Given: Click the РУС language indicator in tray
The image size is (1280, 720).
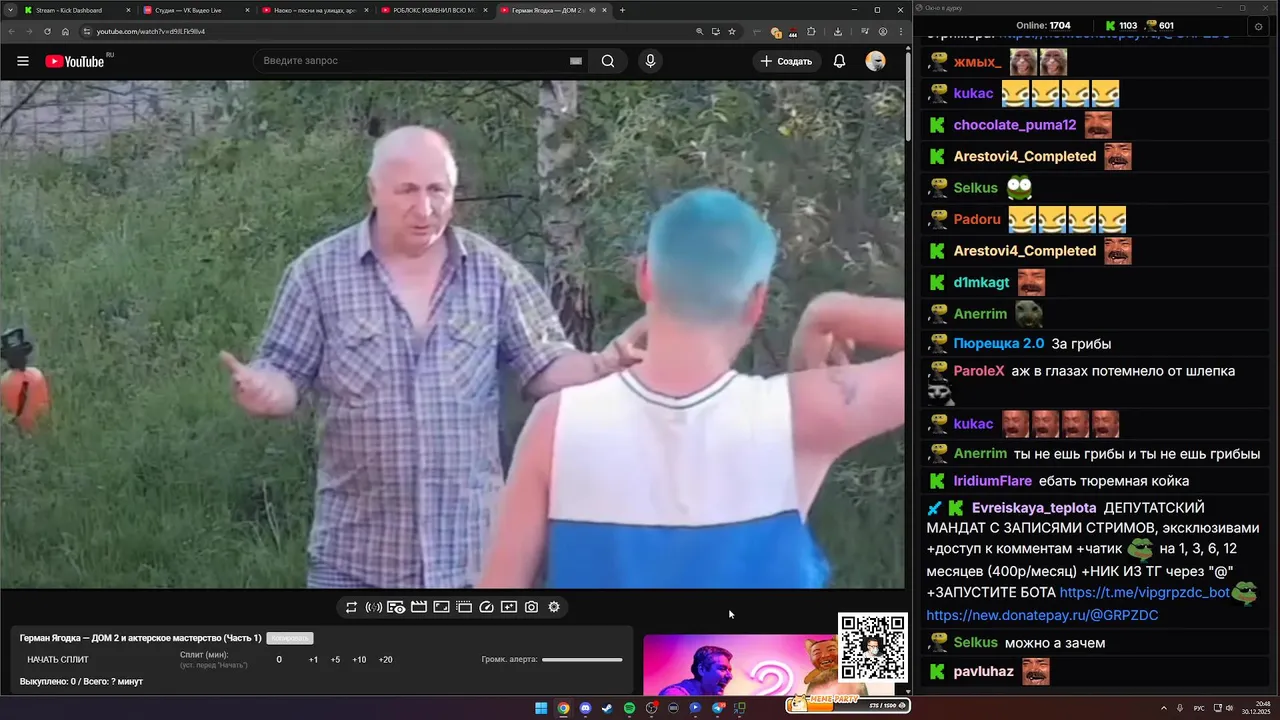Looking at the screenshot, I should point(1199,708).
